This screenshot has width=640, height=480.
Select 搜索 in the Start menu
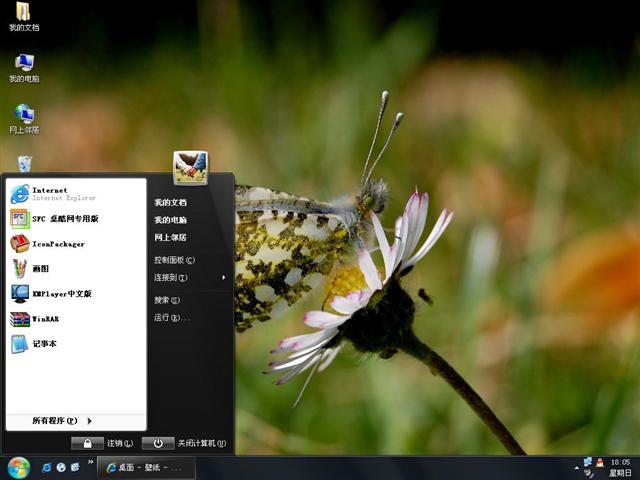pyautogui.click(x=166, y=300)
